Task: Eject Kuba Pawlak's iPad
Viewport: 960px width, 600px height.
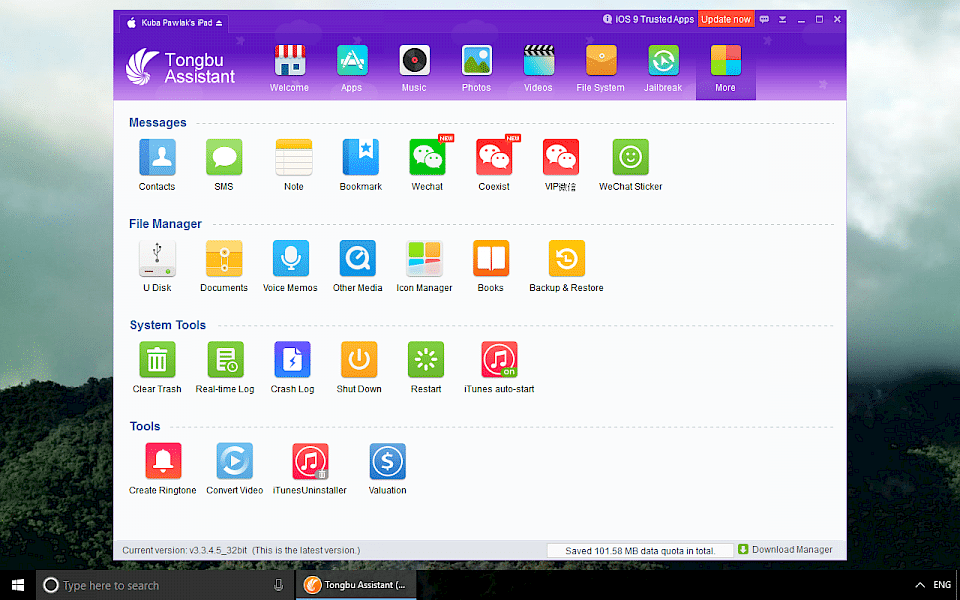Action: [x=219, y=23]
